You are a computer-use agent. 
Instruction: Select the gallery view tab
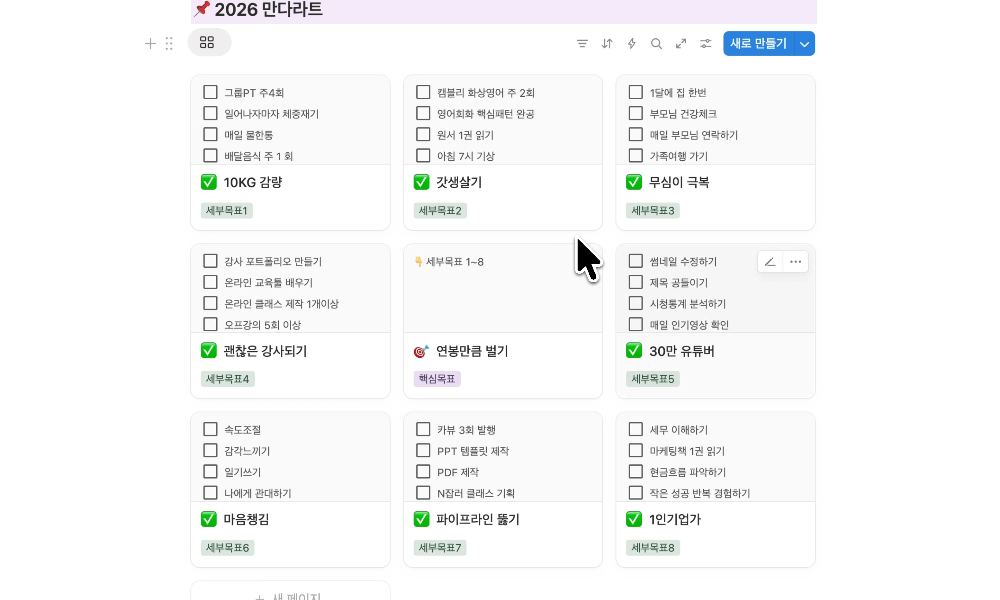point(208,43)
